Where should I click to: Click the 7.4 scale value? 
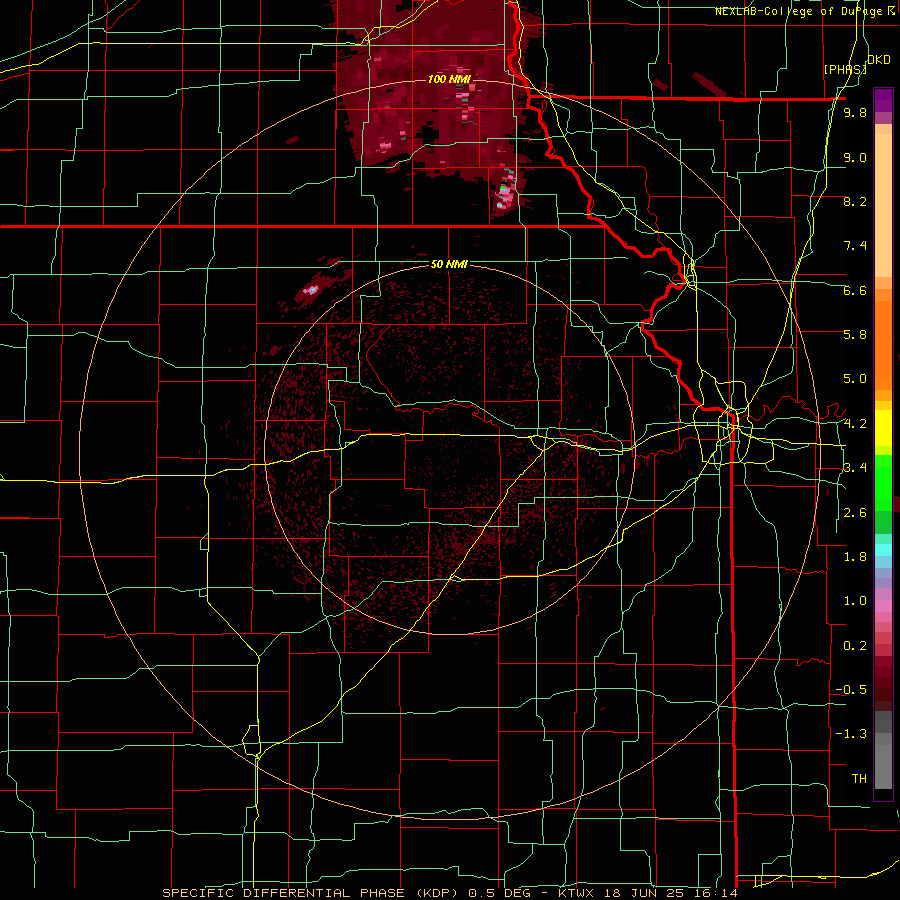pos(855,246)
